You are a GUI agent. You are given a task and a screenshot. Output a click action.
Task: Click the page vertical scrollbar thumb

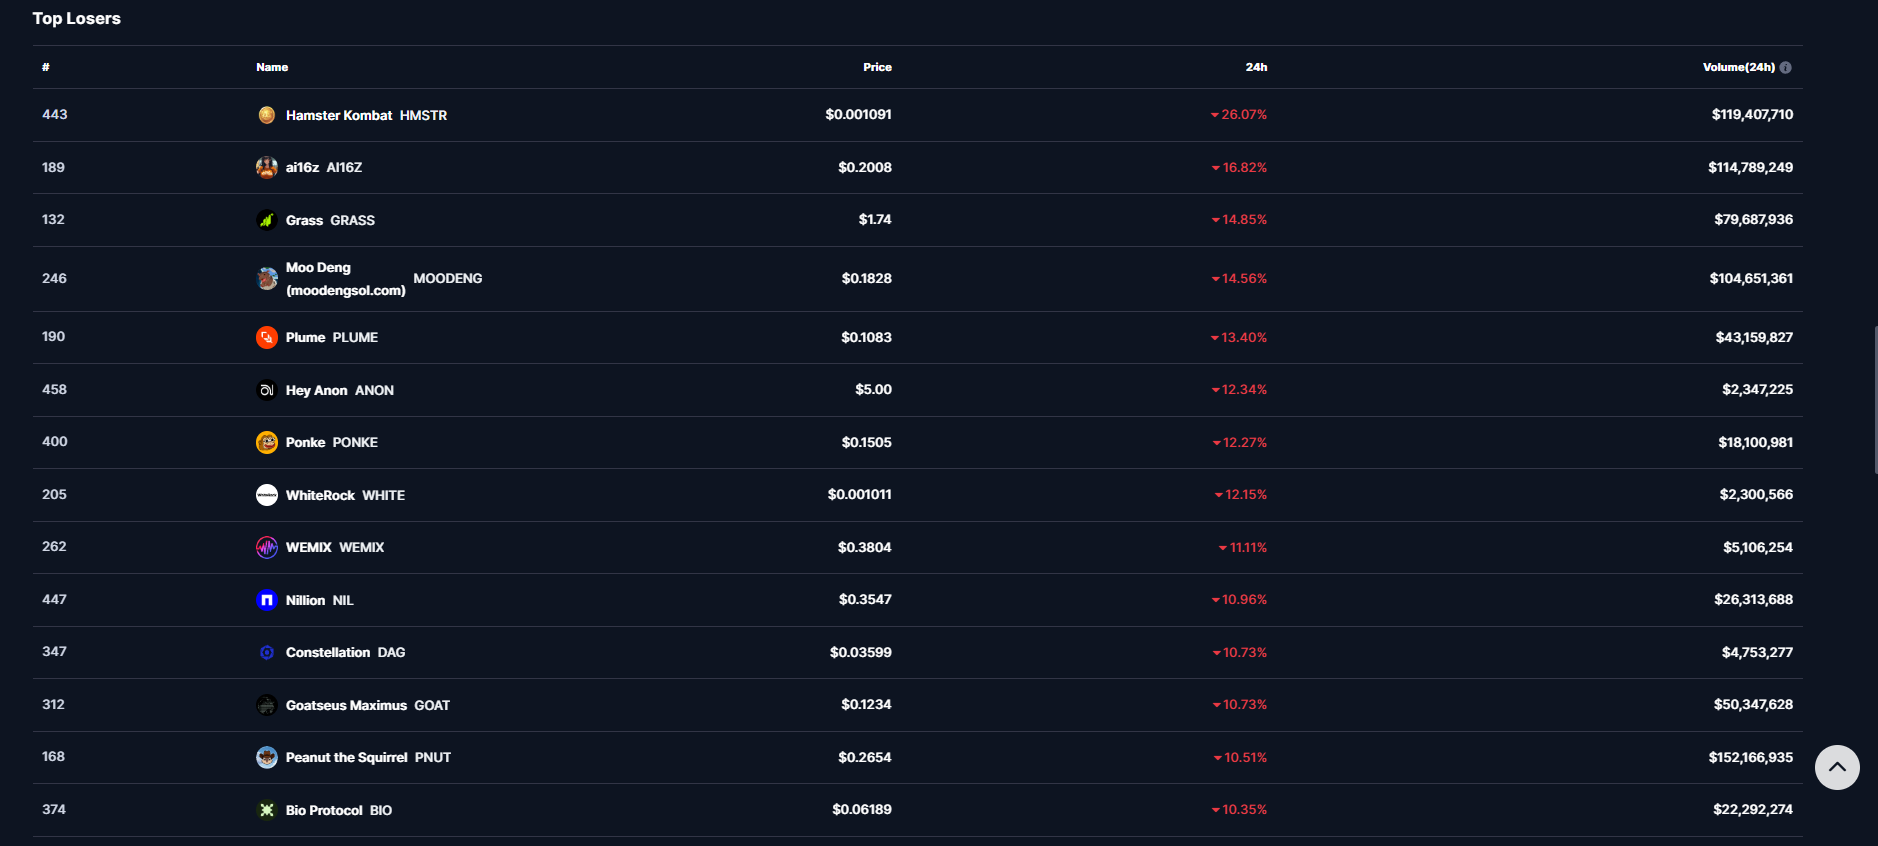click(1875, 399)
